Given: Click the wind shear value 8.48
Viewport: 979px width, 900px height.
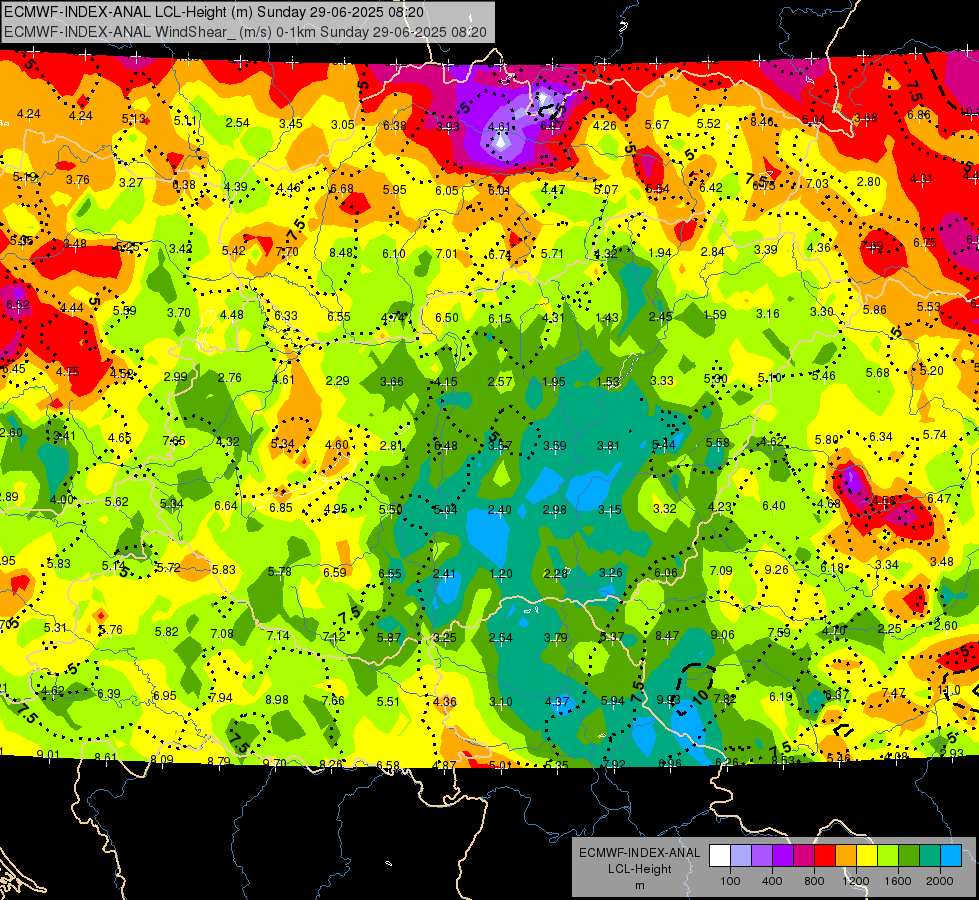Looking at the screenshot, I should click(341, 252).
